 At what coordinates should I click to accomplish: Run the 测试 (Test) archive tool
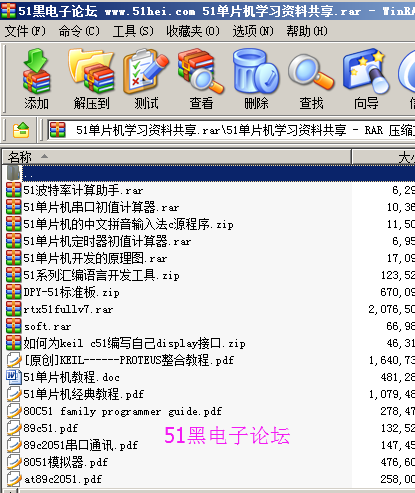[146, 79]
